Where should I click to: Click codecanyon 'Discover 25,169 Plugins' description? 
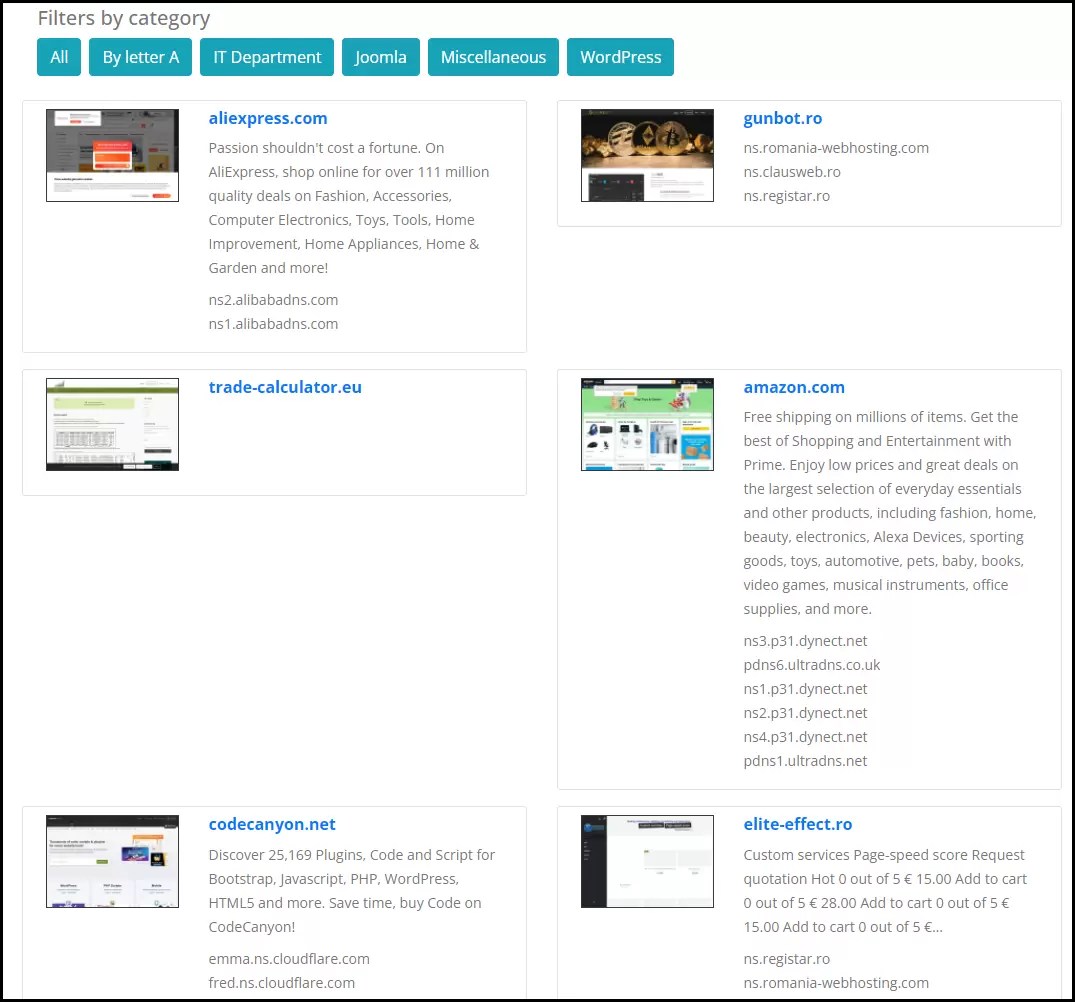(352, 891)
